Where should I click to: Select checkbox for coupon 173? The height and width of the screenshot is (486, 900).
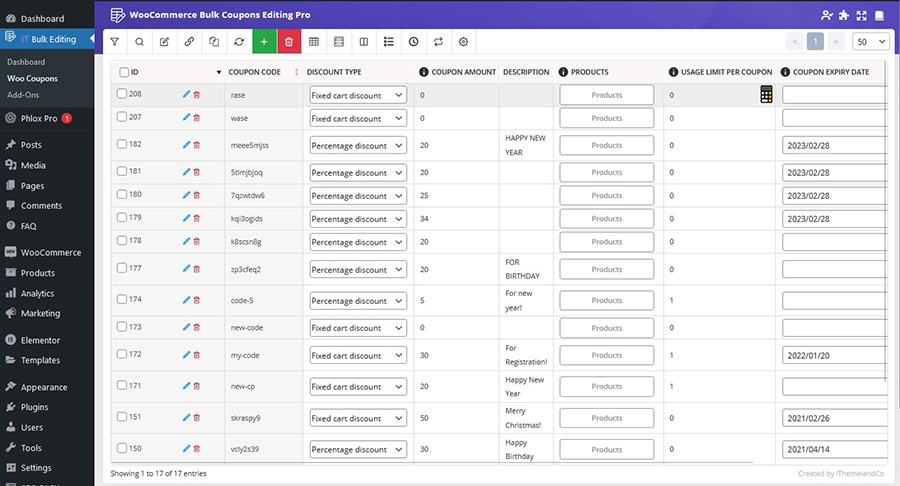(122, 326)
